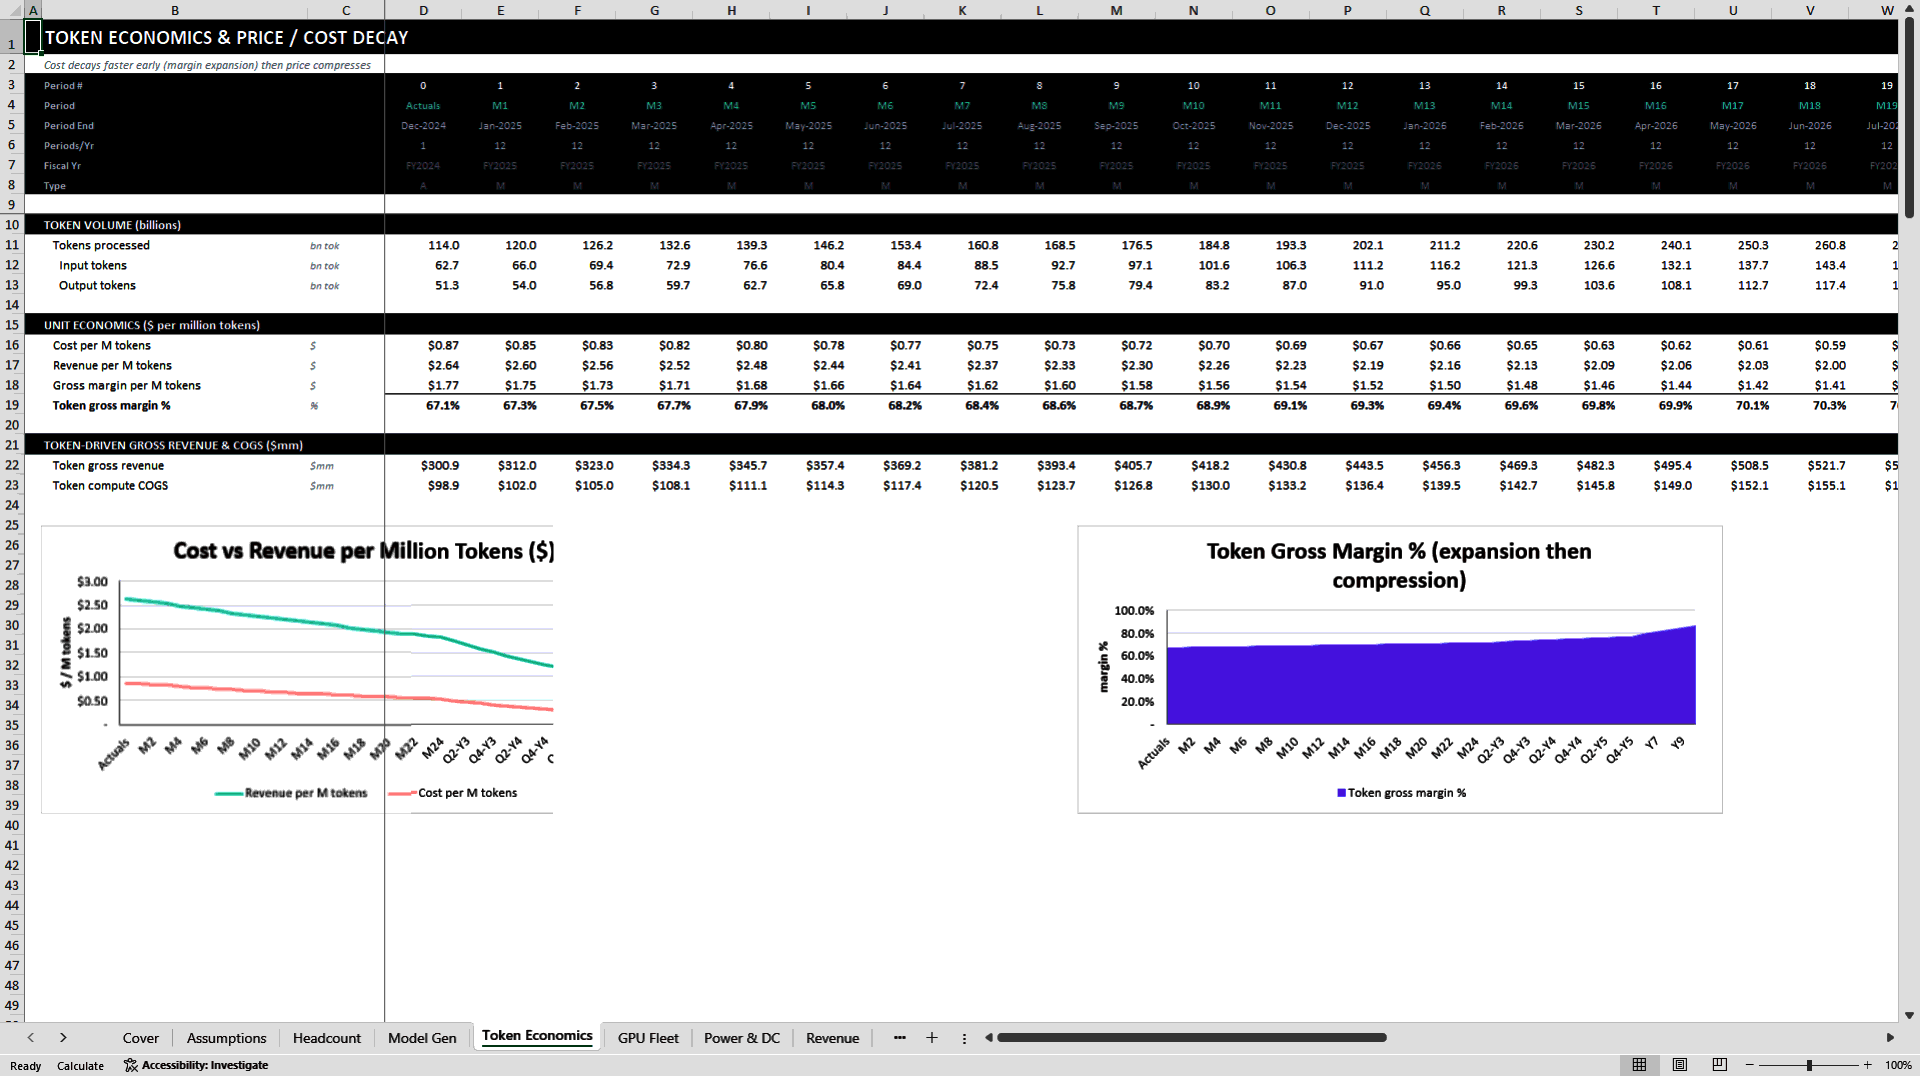
Task: Click vertical scrollbar up arrow
Action: pos(1909,9)
